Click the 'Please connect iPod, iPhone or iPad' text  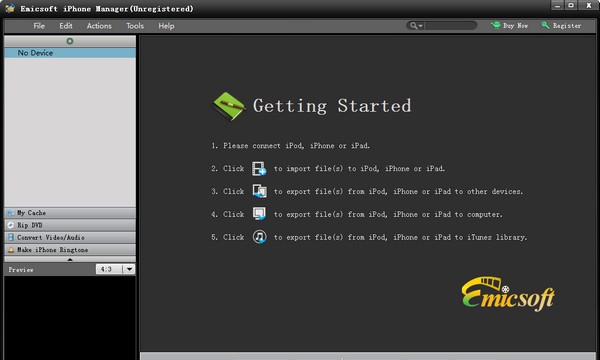click(x=296, y=146)
